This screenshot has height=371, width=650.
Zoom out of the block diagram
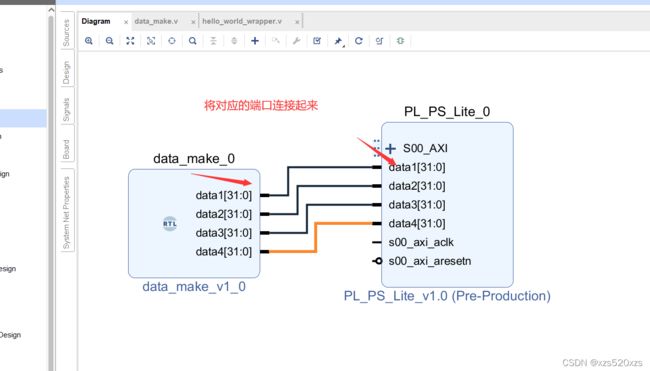click(109, 41)
